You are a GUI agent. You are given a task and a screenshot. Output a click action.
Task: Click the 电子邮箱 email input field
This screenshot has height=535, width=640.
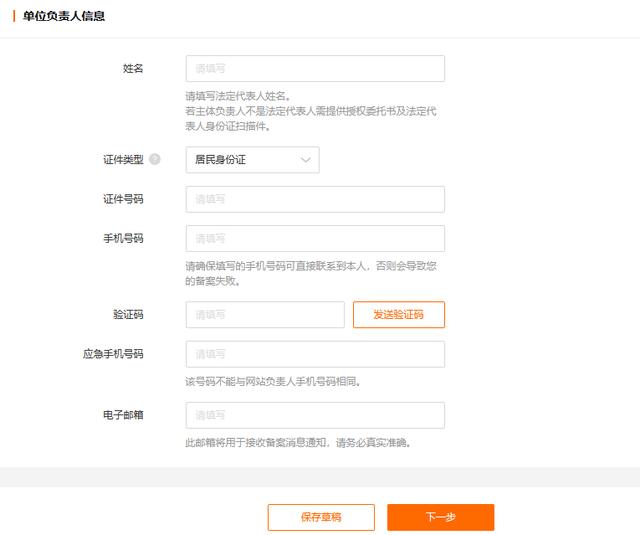[x=315, y=415]
